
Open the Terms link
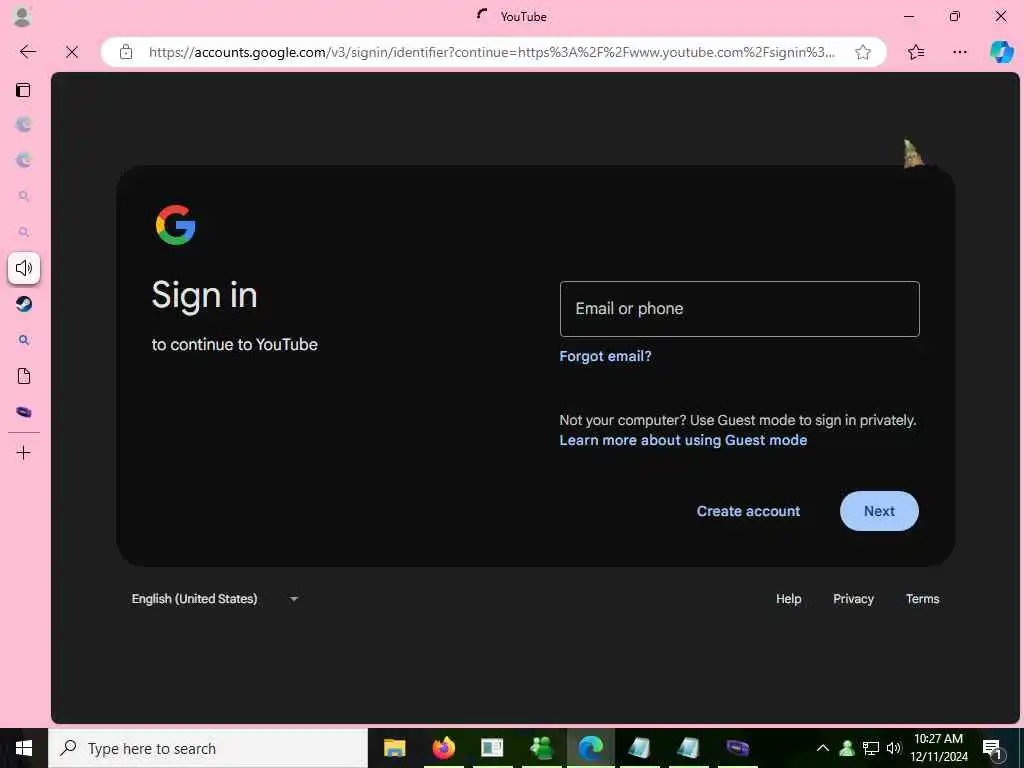[x=922, y=599]
